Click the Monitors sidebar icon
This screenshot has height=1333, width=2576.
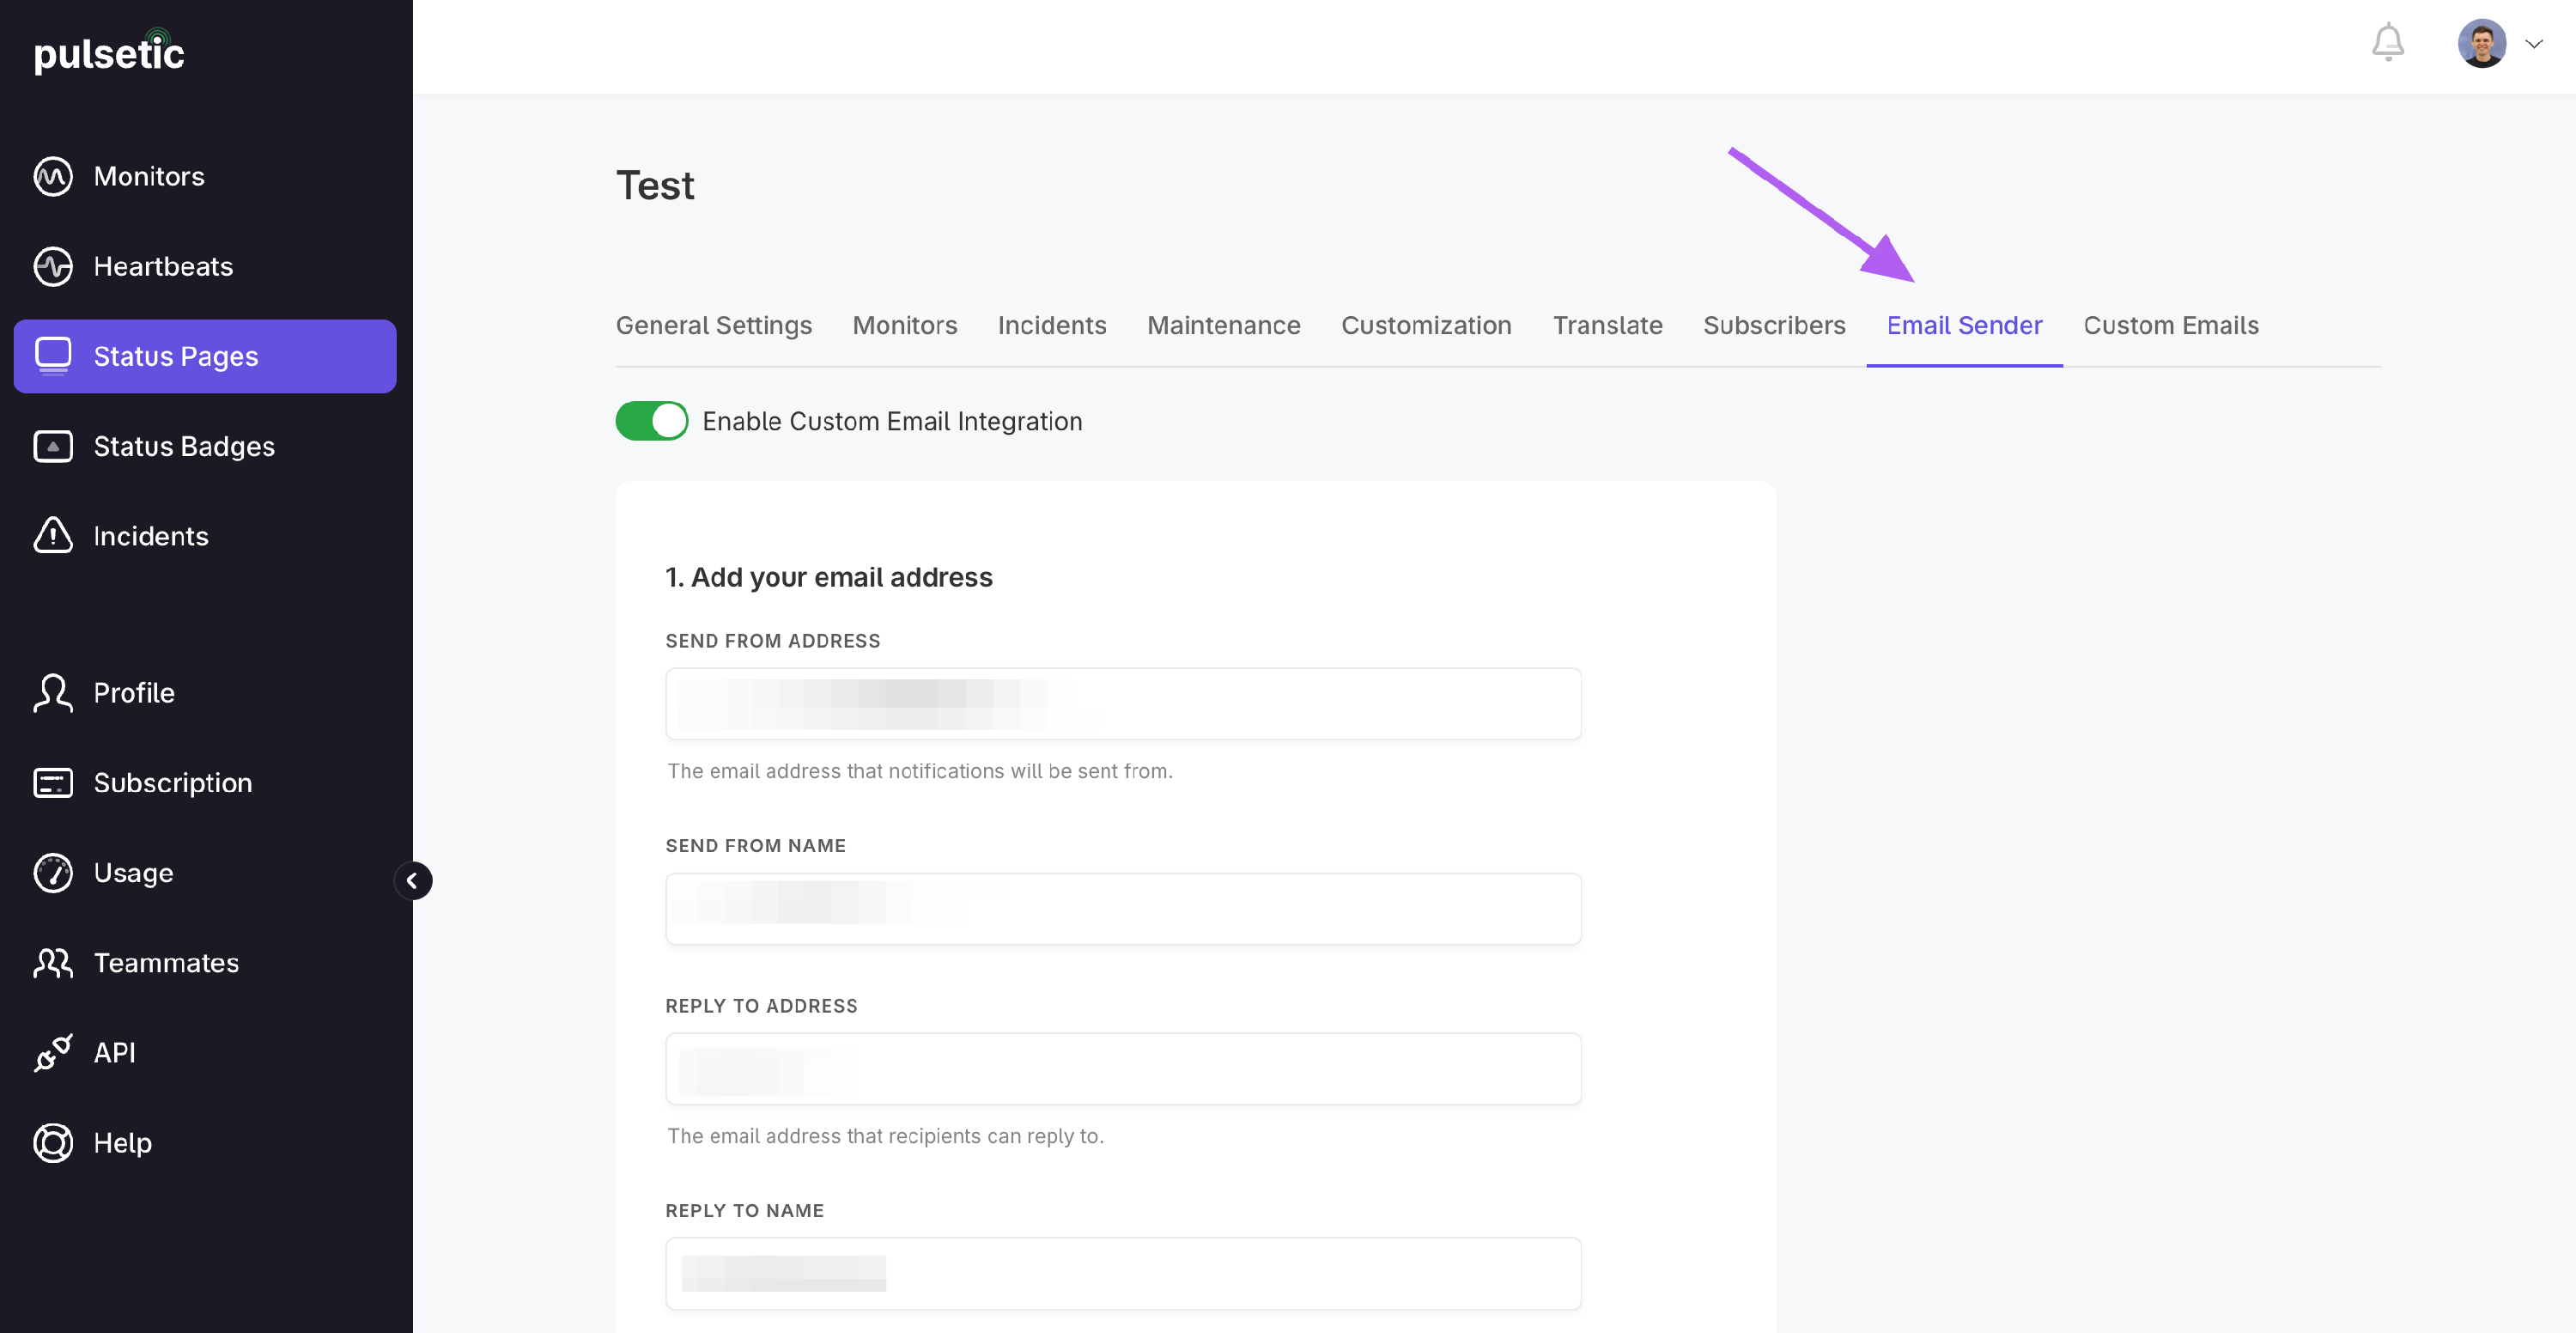(x=53, y=176)
